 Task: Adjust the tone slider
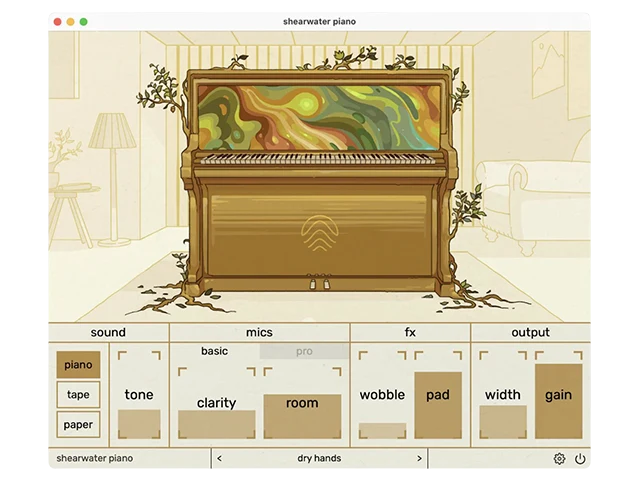(x=139, y=395)
